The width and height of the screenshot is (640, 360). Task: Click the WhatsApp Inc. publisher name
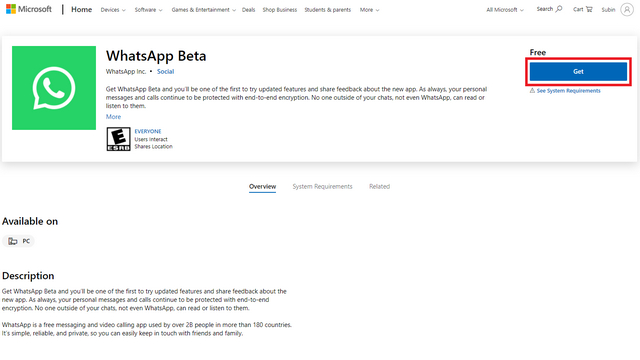(x=126, y=71)
